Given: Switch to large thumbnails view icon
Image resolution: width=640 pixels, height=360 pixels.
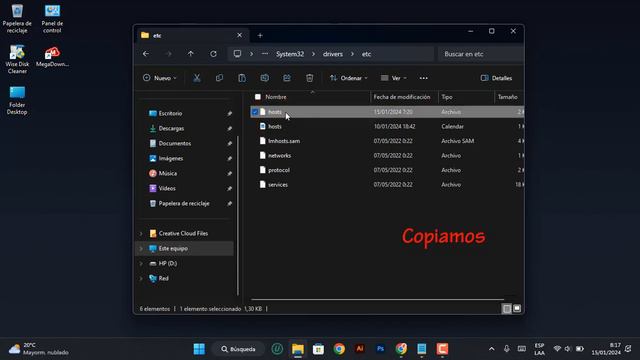Looking at the screenshot, I should 517,309.
